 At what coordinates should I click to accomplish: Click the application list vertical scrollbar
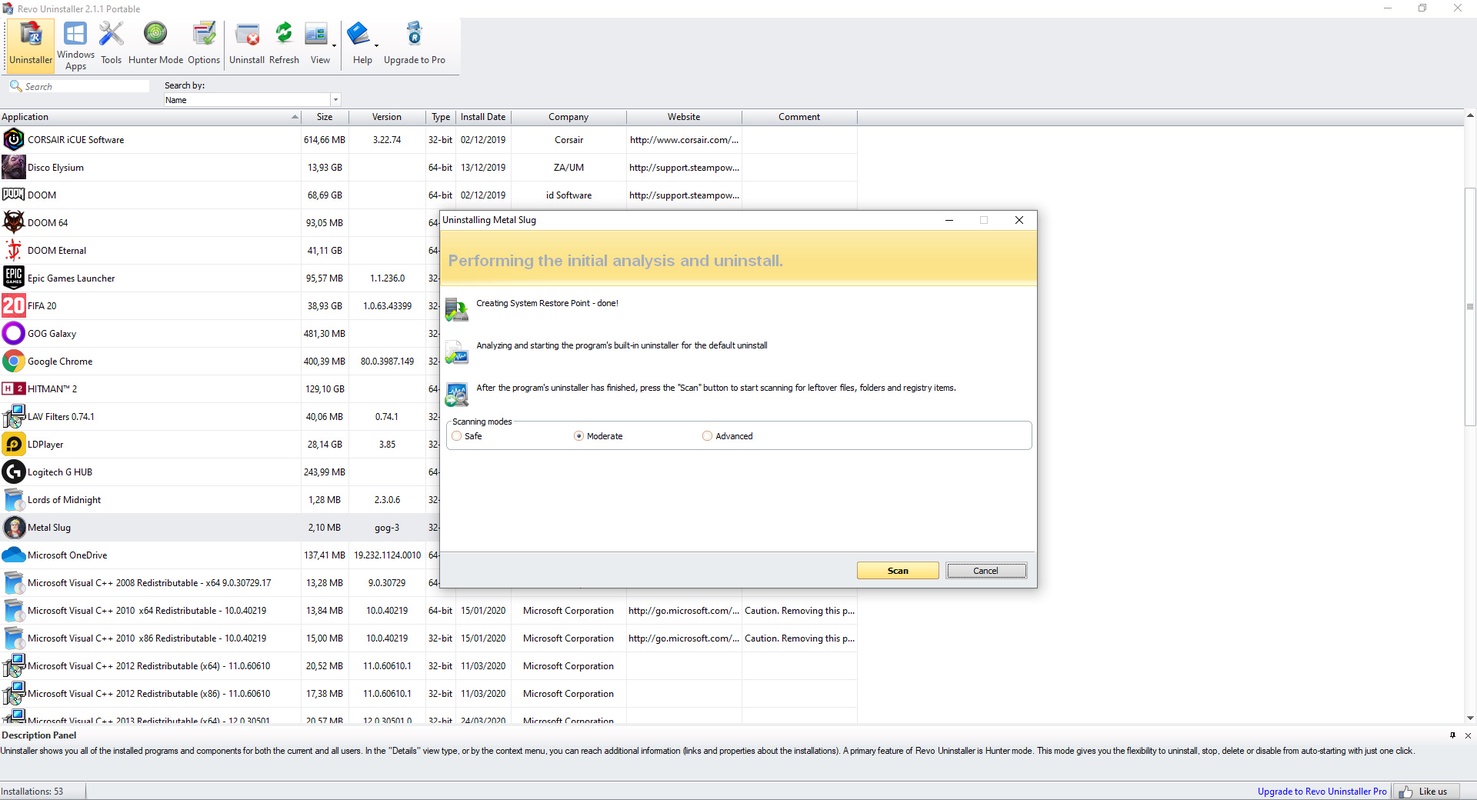(x=1469, y=400)
